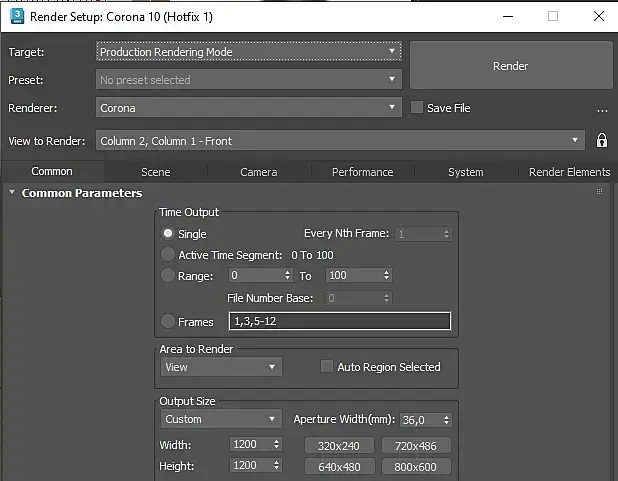Enable the Save File checkbox
The image size is (618, 481).
click(418, 108)
